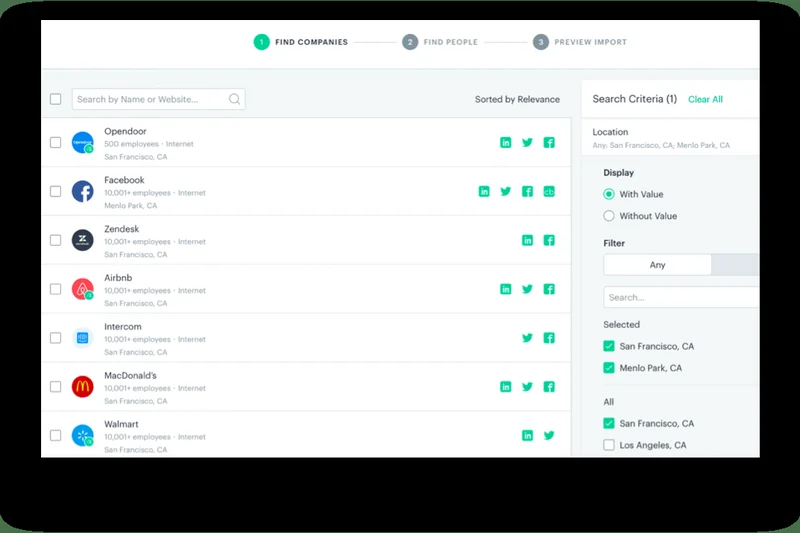Open Airbnb's Facebook icon
This screenshot has width=800, height=533.
(549, 289)
